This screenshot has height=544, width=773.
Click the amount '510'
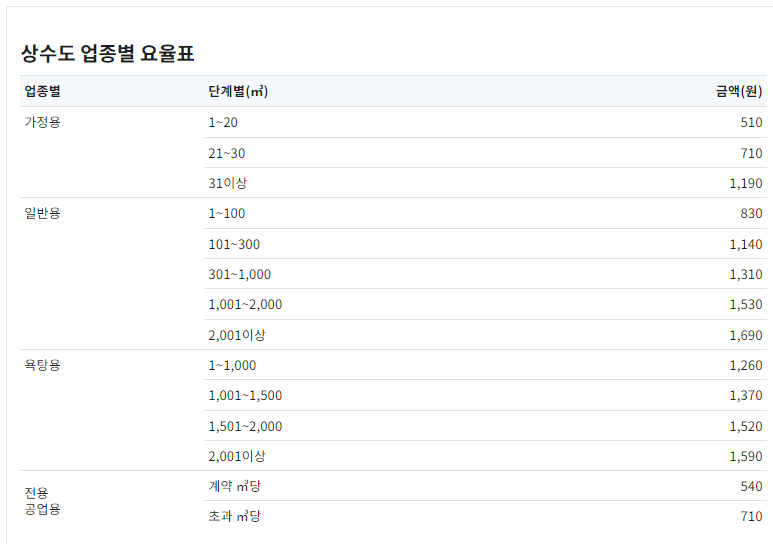click(x=751, y=122)
